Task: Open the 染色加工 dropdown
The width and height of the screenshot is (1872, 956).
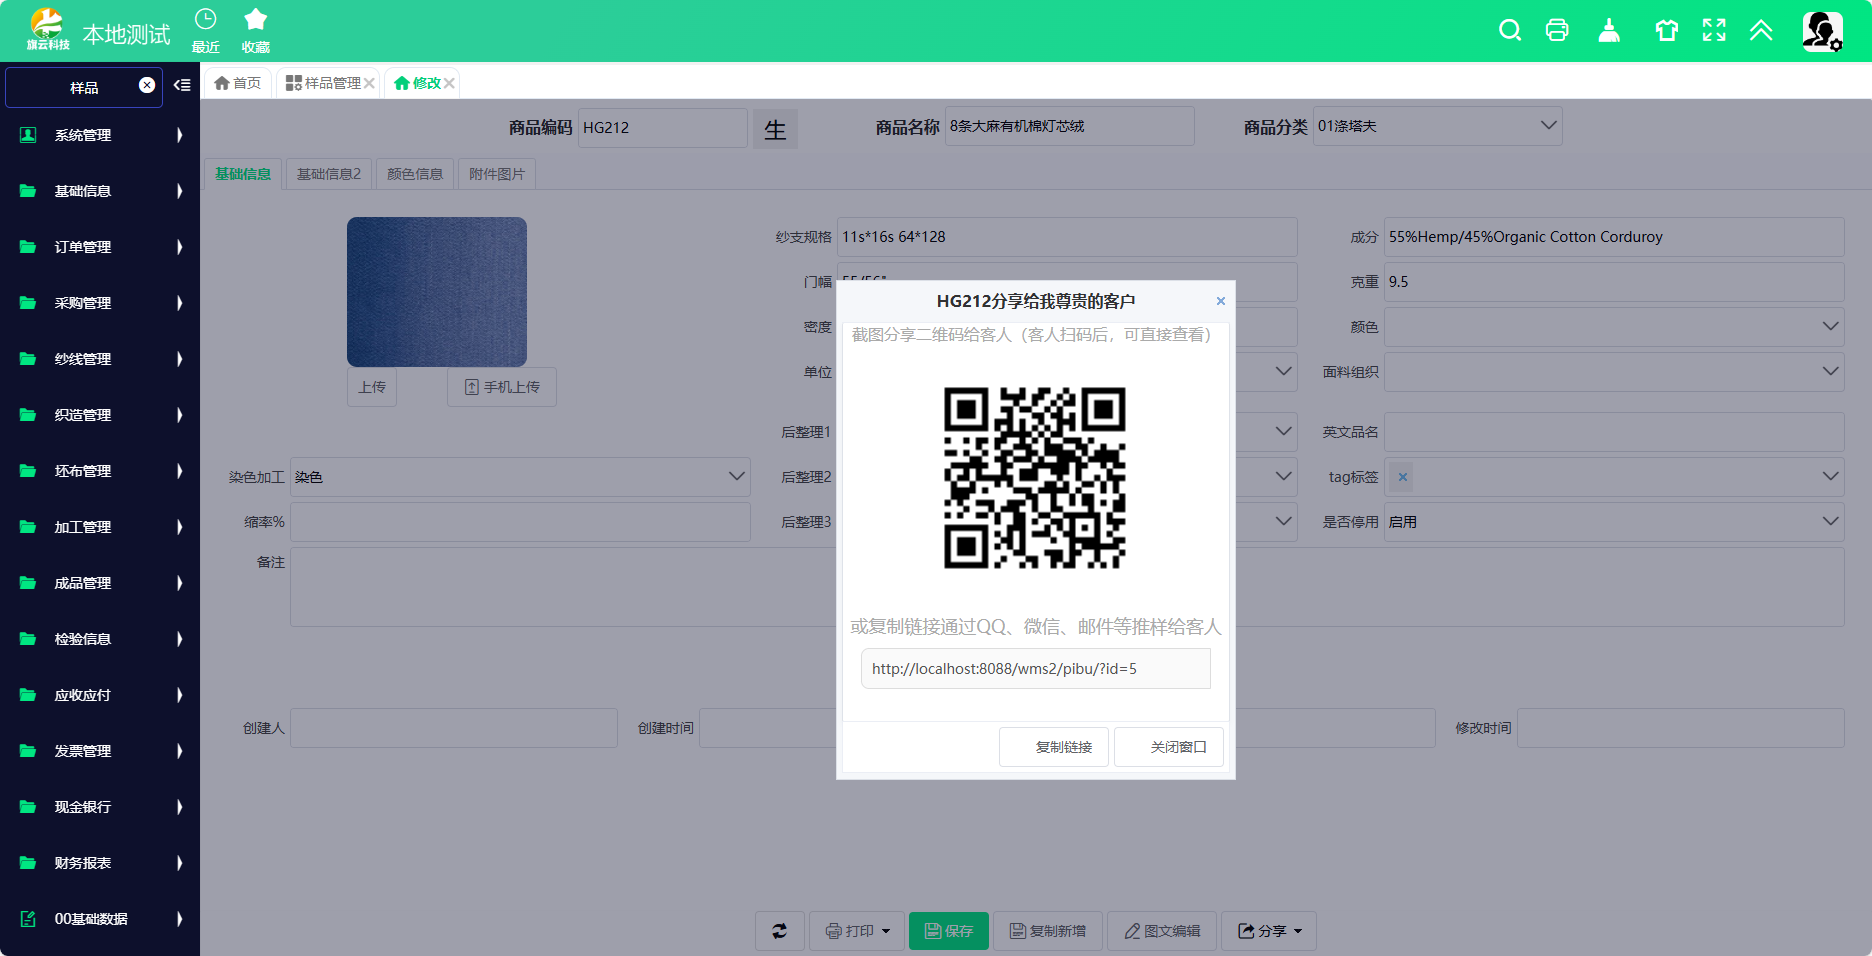Action: click(520, 477)
